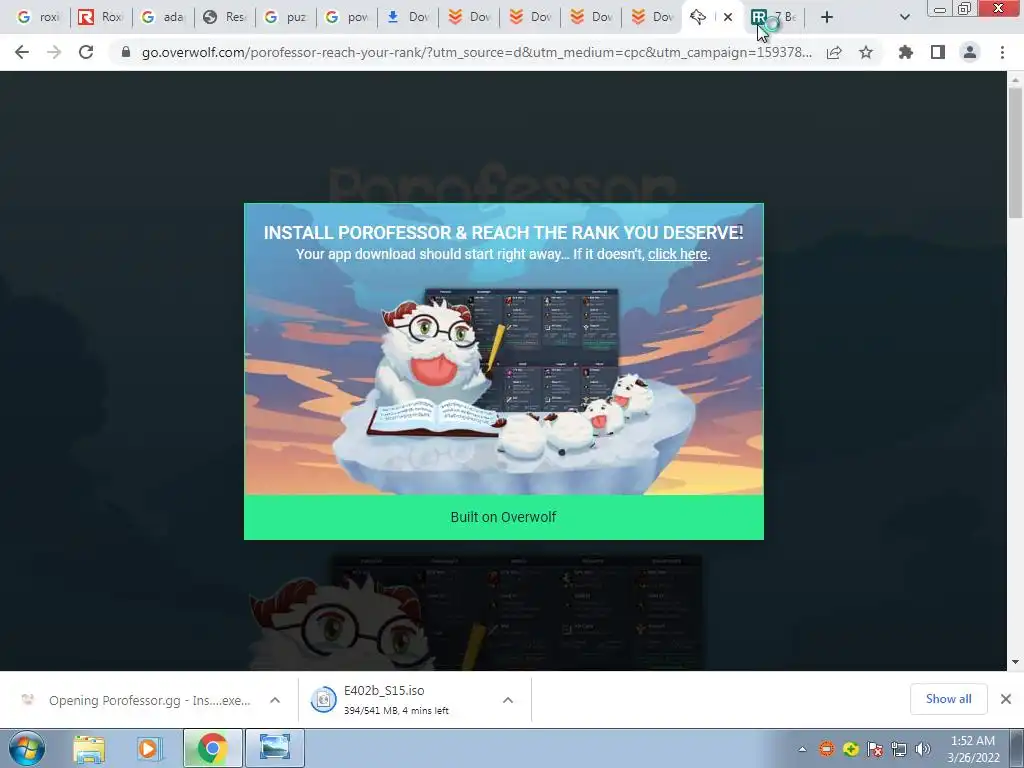Click the green tray icon
Image resolution: width=1024 pixels, height=768 pixels.
coord(851,749)
